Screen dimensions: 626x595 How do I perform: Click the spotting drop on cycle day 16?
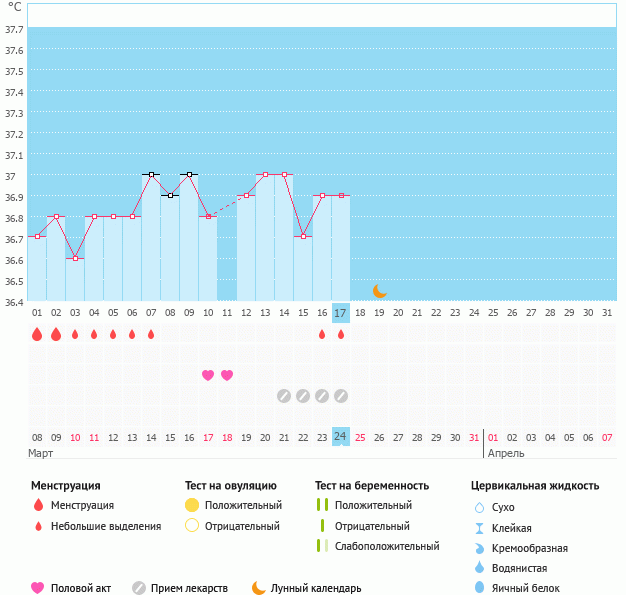[x=322, y=334]
